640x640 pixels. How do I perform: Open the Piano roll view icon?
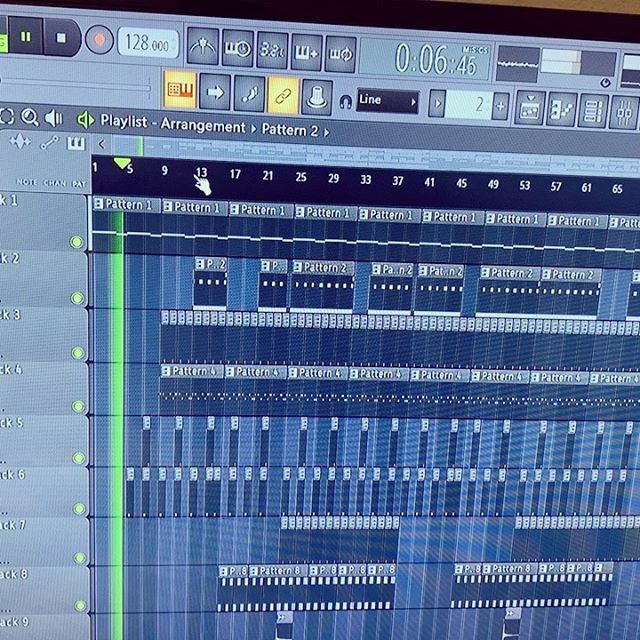tap(562, 109)
